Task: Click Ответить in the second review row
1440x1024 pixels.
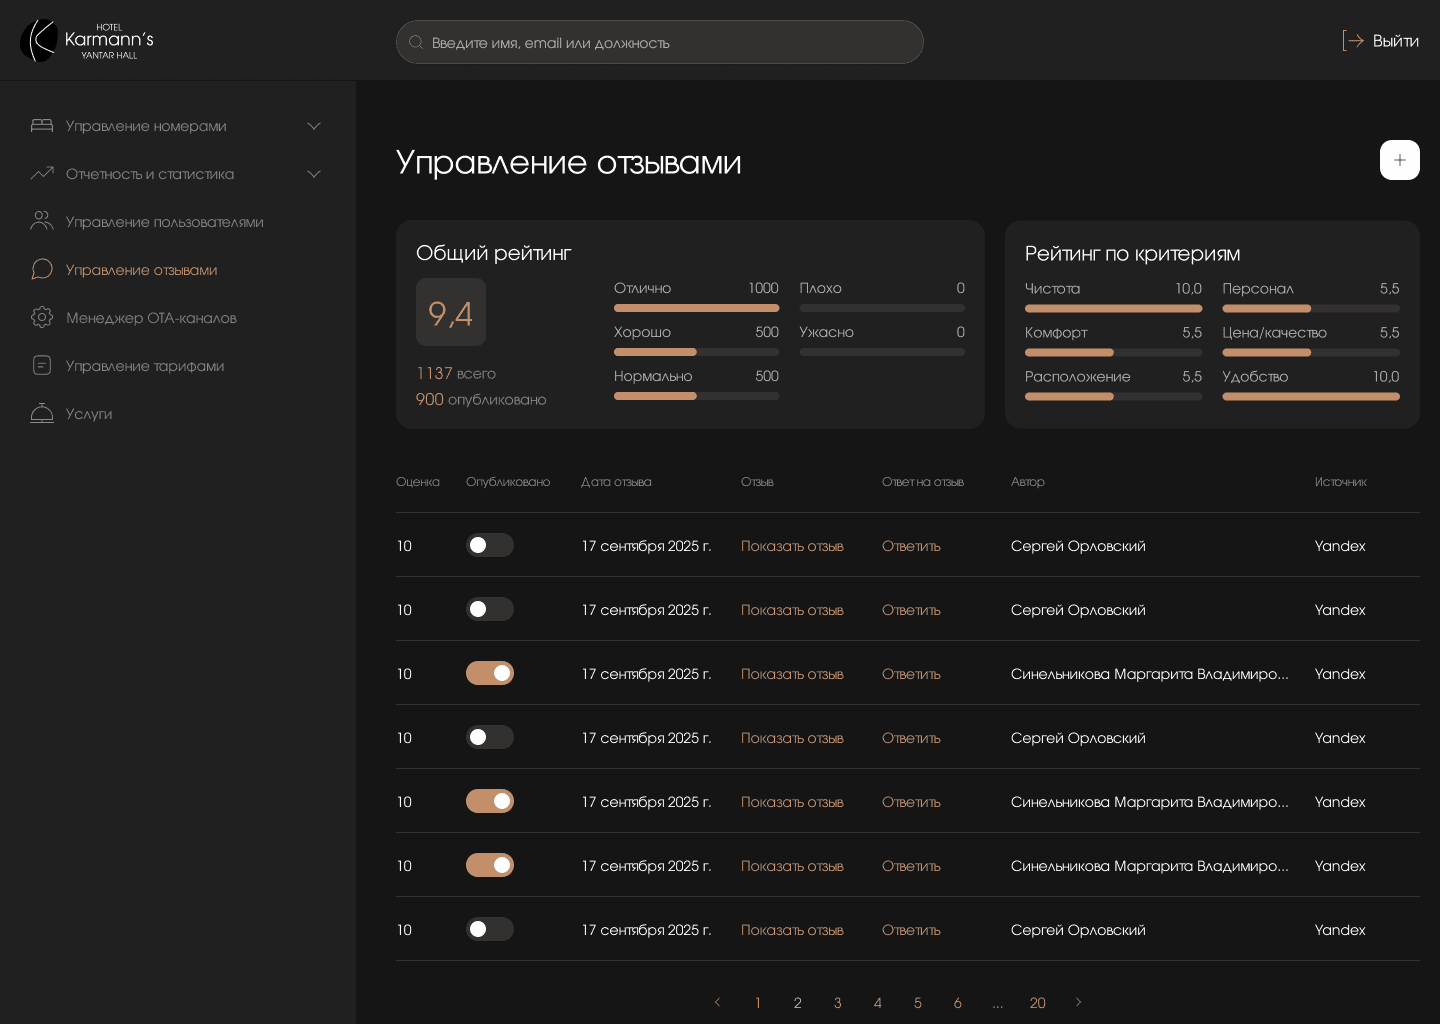Action: pos(911,610)
